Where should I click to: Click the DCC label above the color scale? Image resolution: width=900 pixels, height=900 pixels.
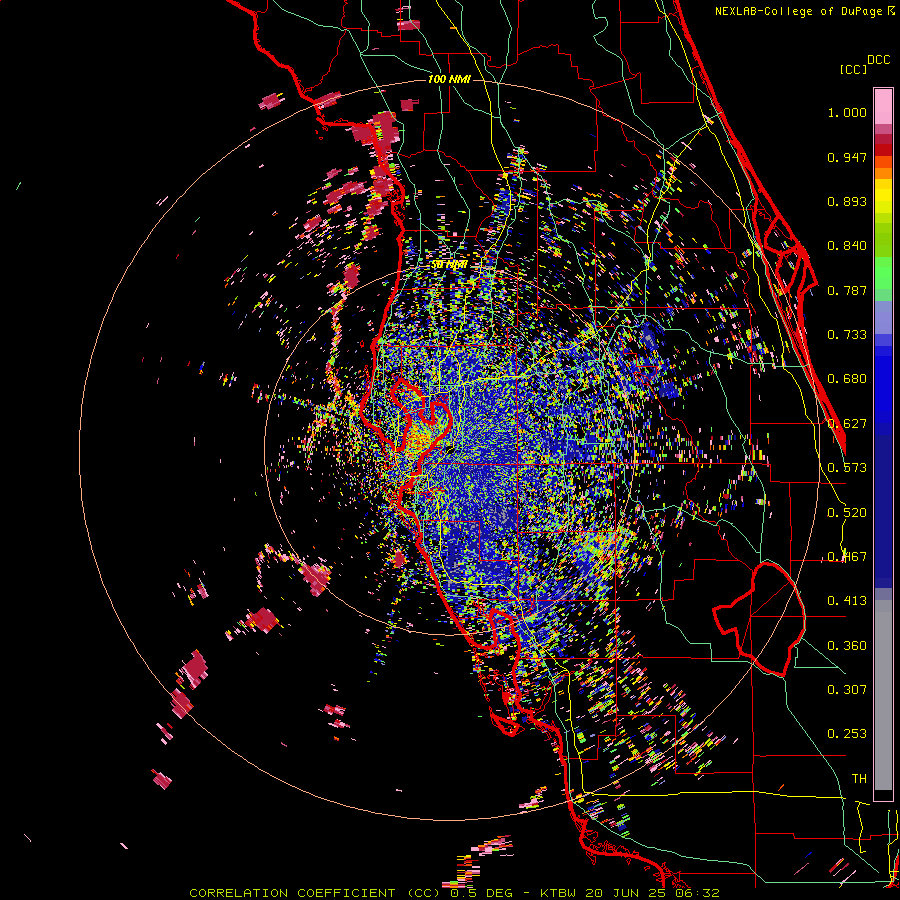pyautogui.click(x=878, y=60)
